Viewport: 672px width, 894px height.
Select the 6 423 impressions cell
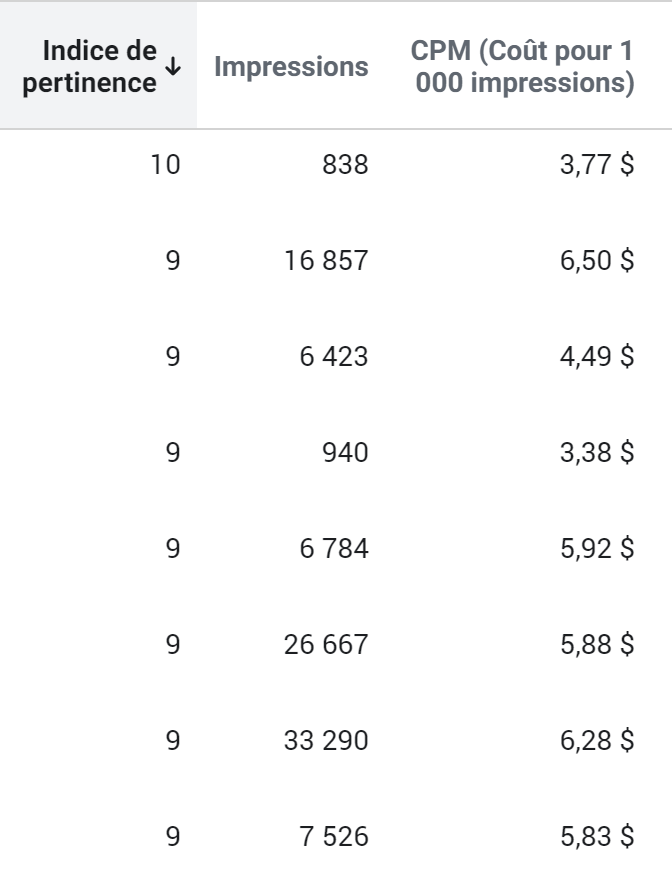[334, 357]
